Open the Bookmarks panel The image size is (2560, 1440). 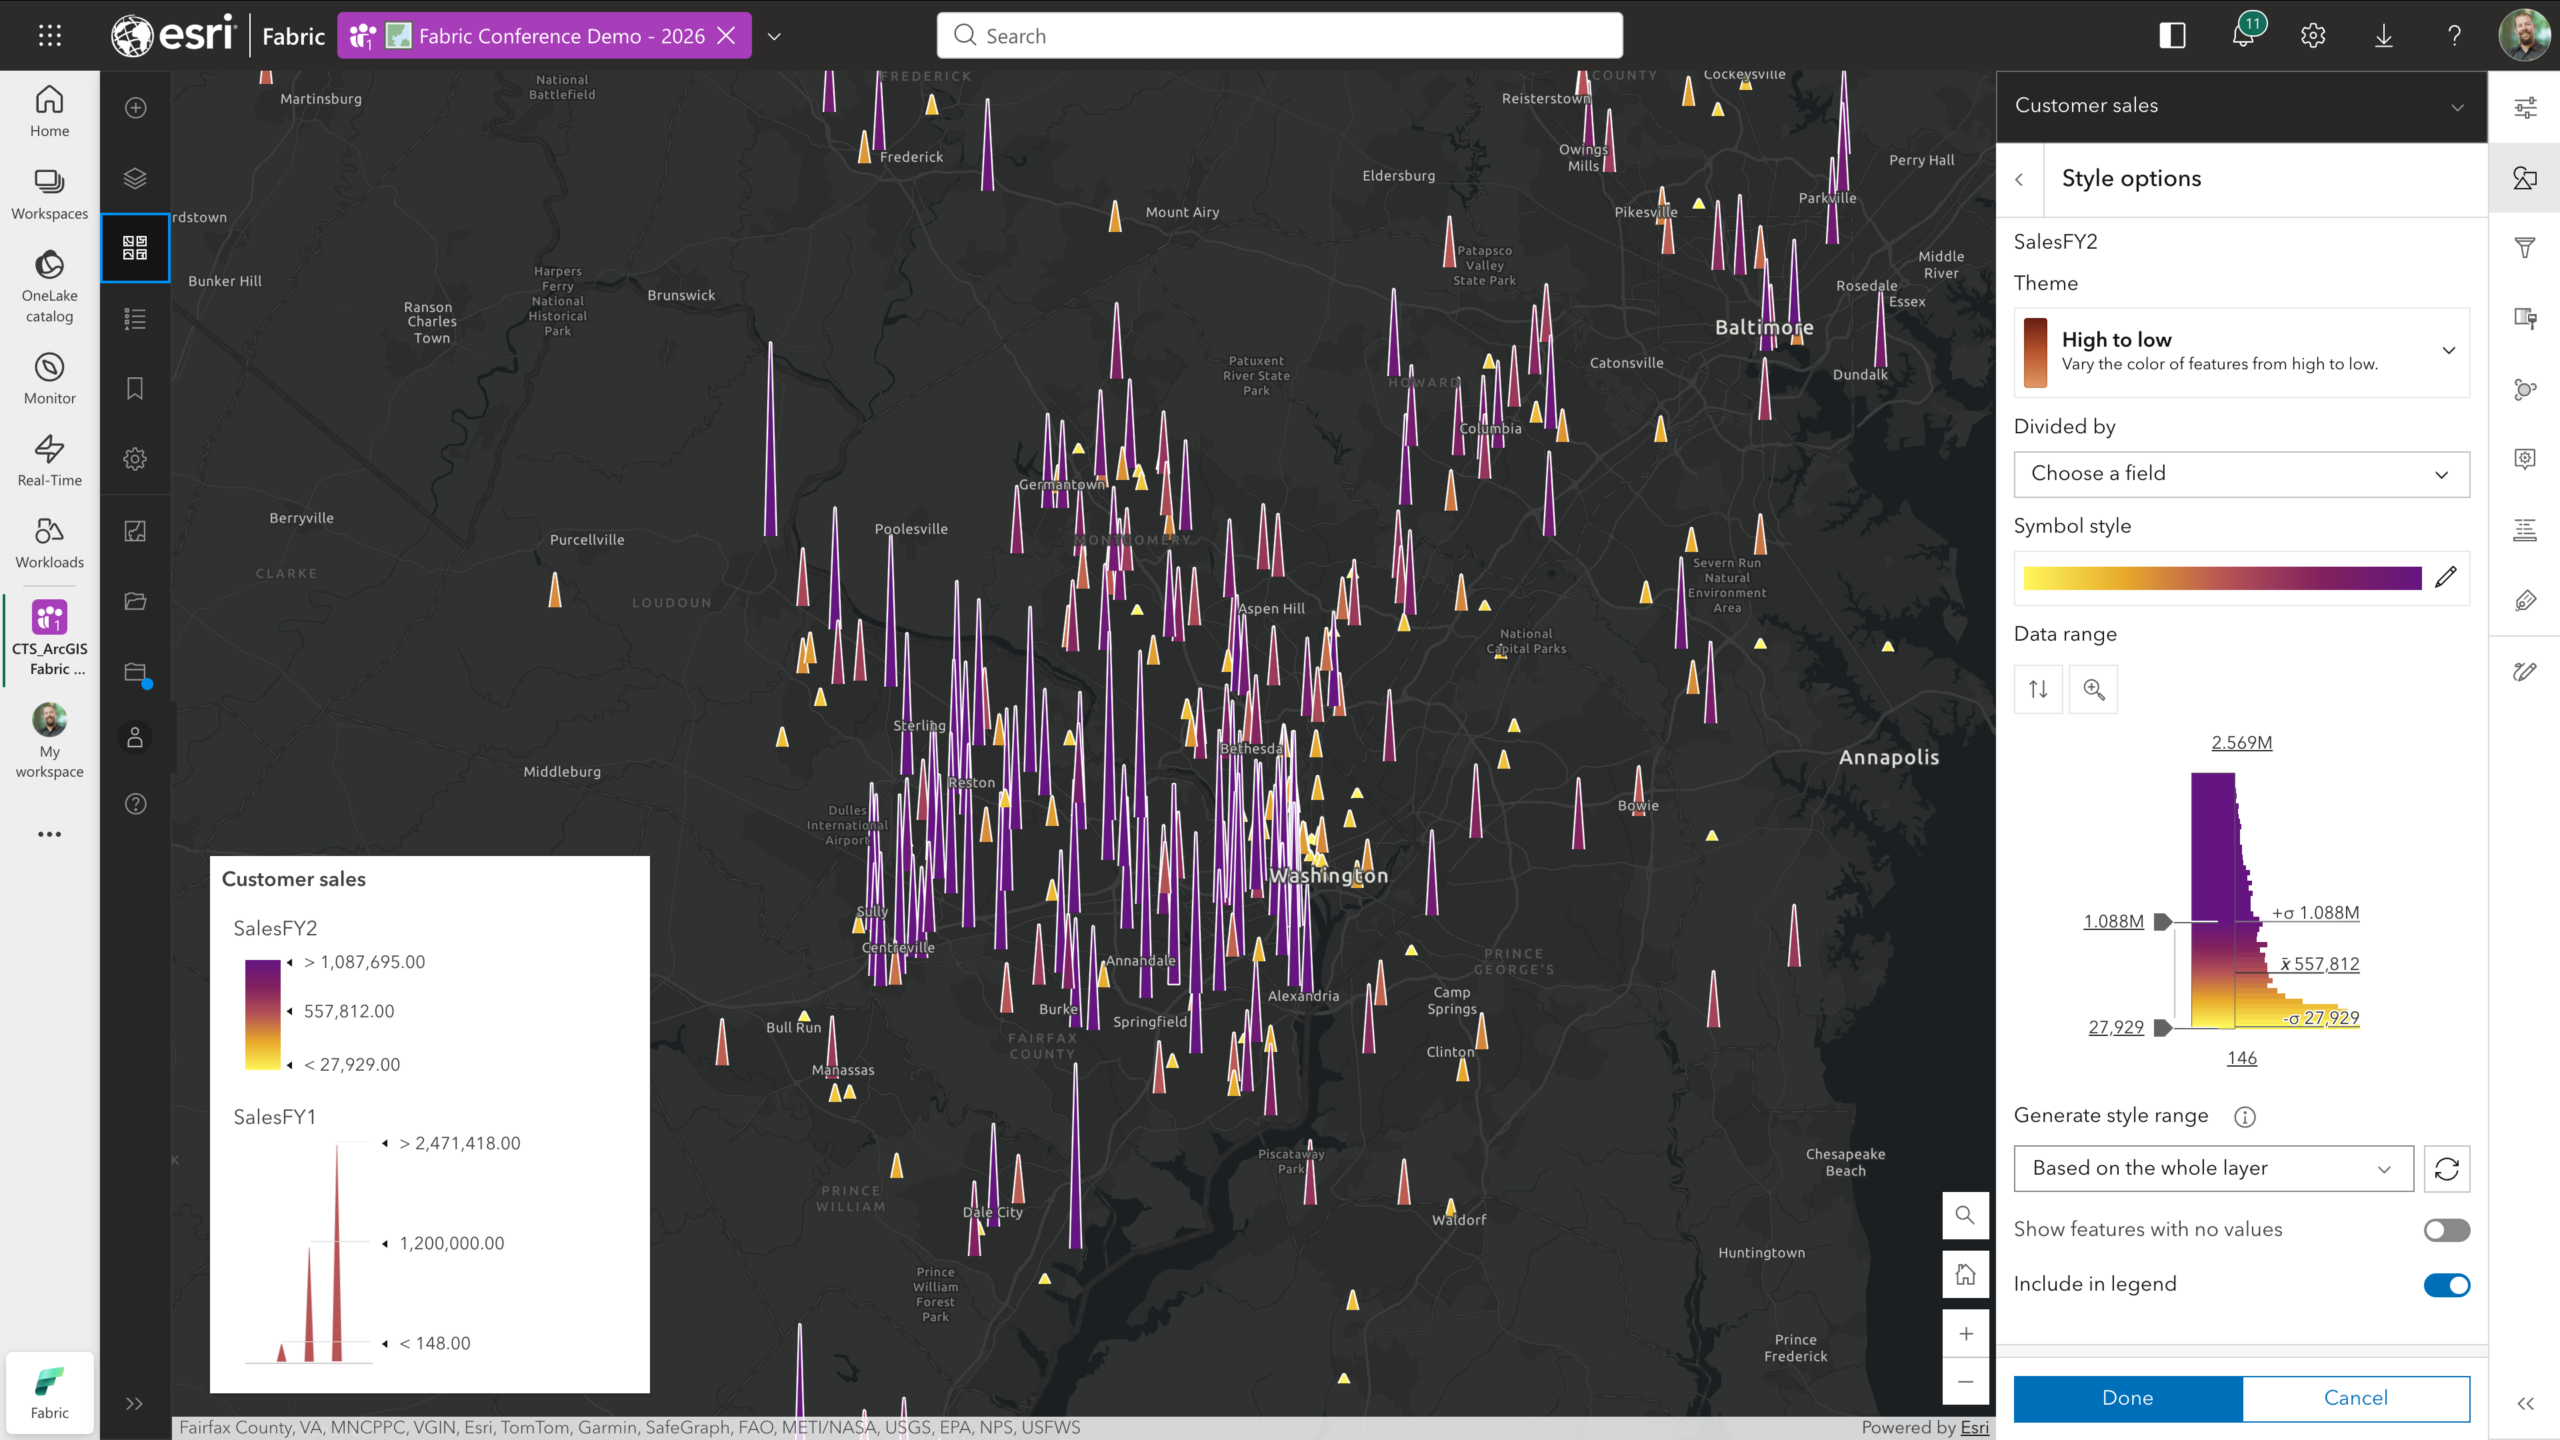pyautogui.click(x=135, y=388)
